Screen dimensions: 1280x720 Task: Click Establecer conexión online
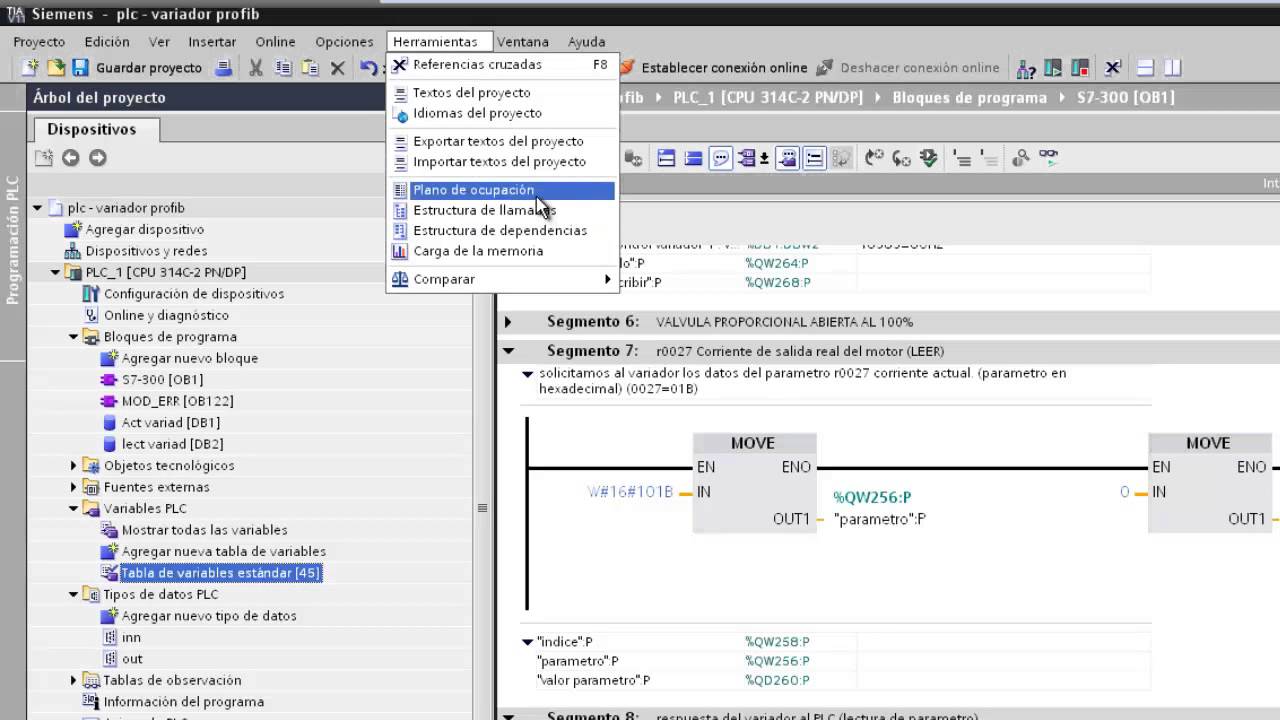[713, 68]
